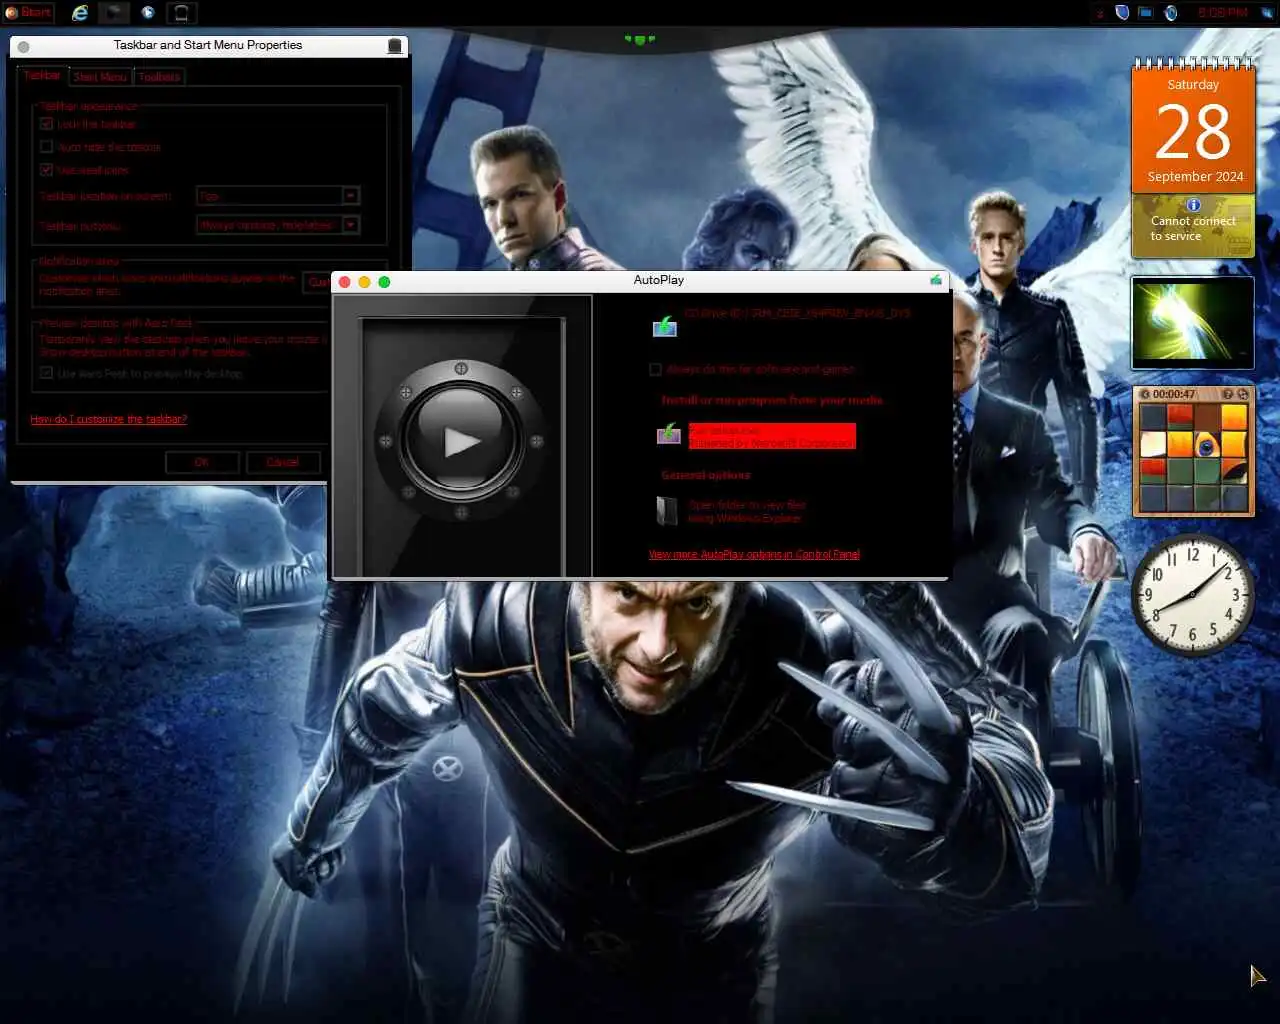The image size is (1280, 1024).
Task: Click the info icon on currency gadget
Action: 1193,205
